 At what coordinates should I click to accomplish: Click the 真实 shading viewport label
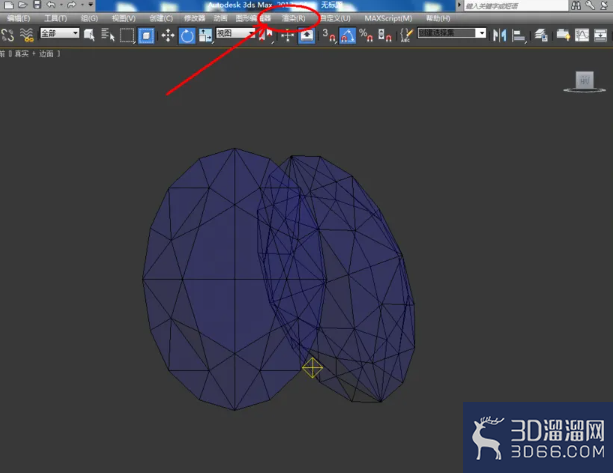[x=22, y=54]
